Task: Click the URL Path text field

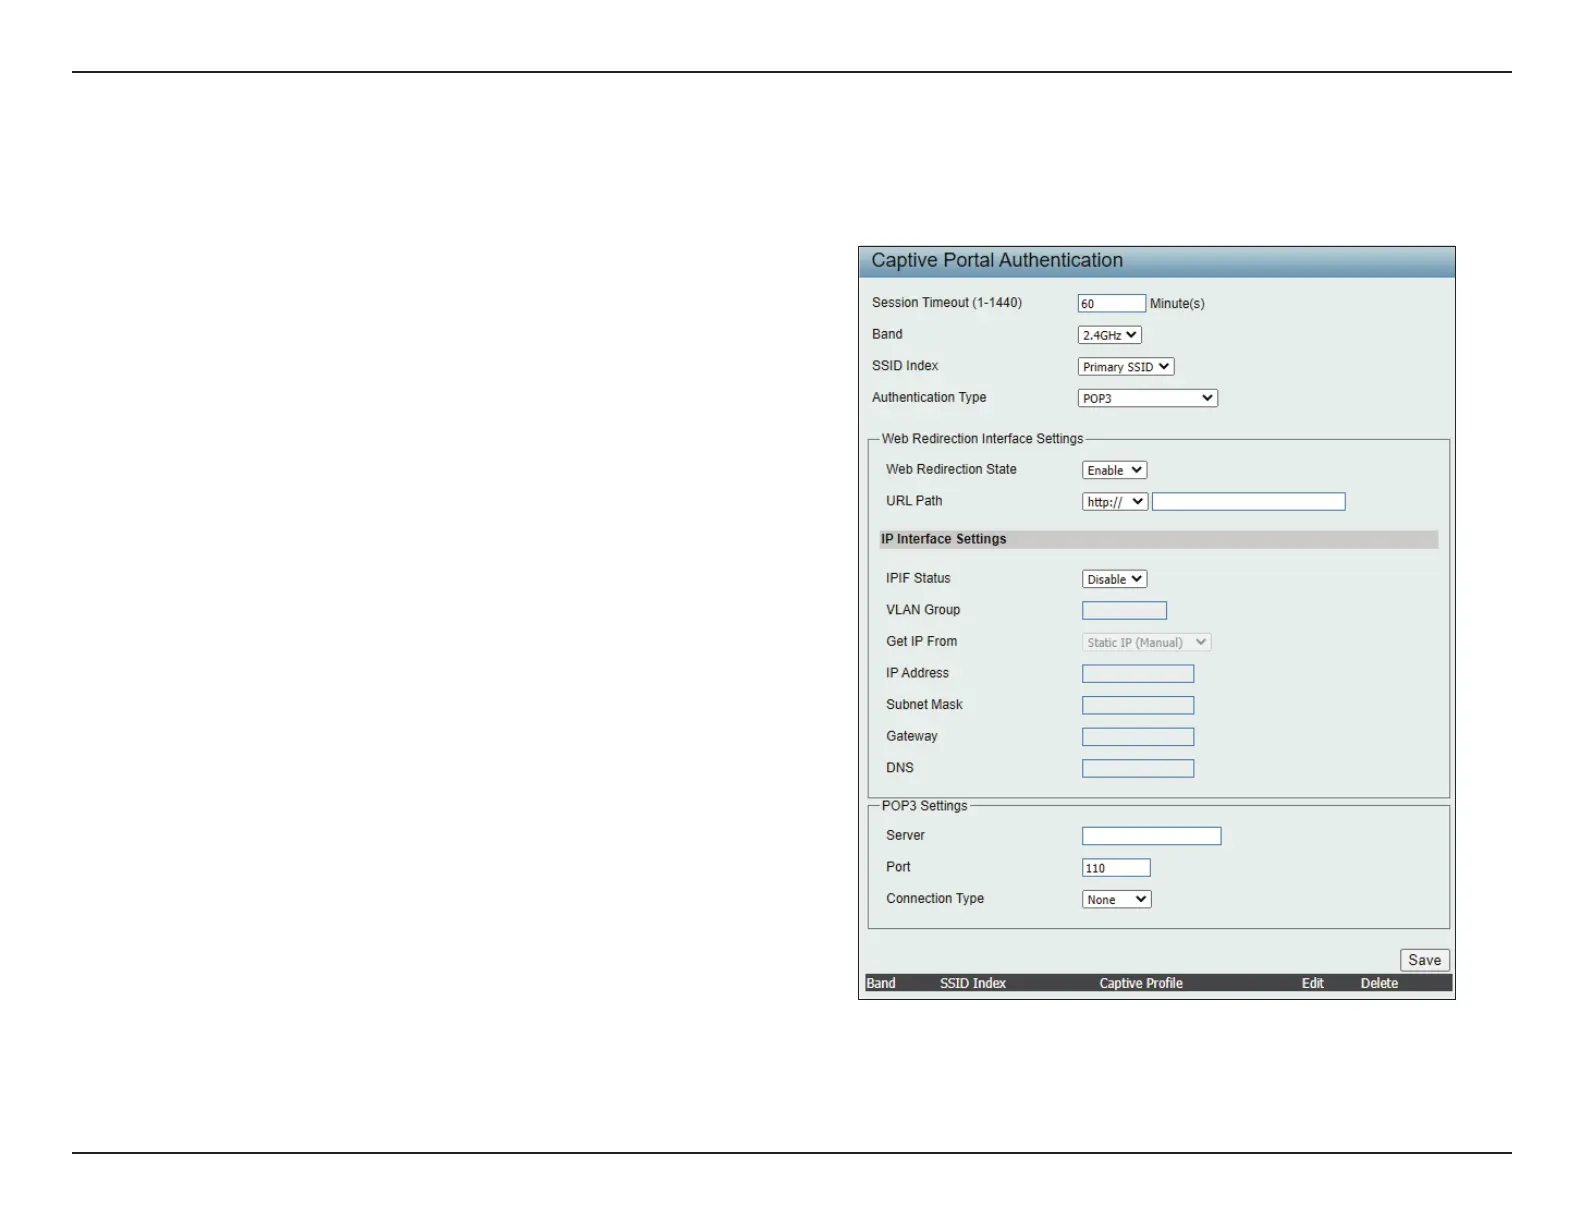Action: (1248, 502)
